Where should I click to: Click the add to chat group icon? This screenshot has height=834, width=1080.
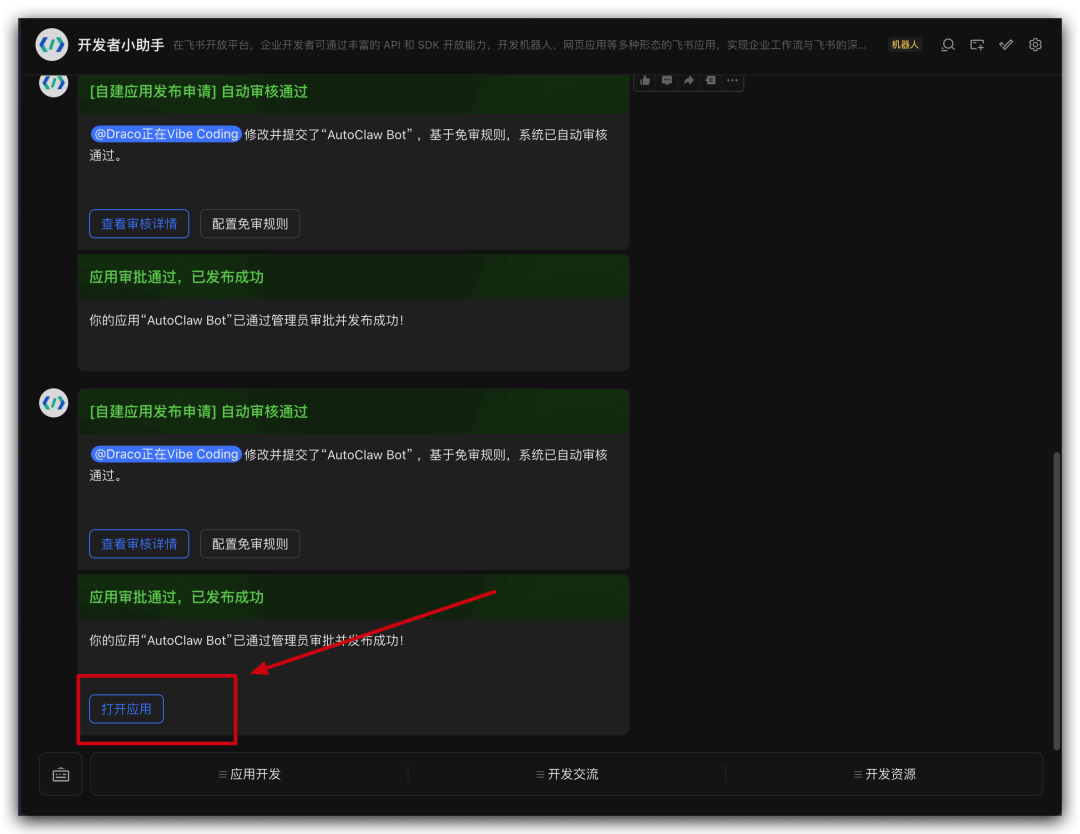click(x=977, y=45)
